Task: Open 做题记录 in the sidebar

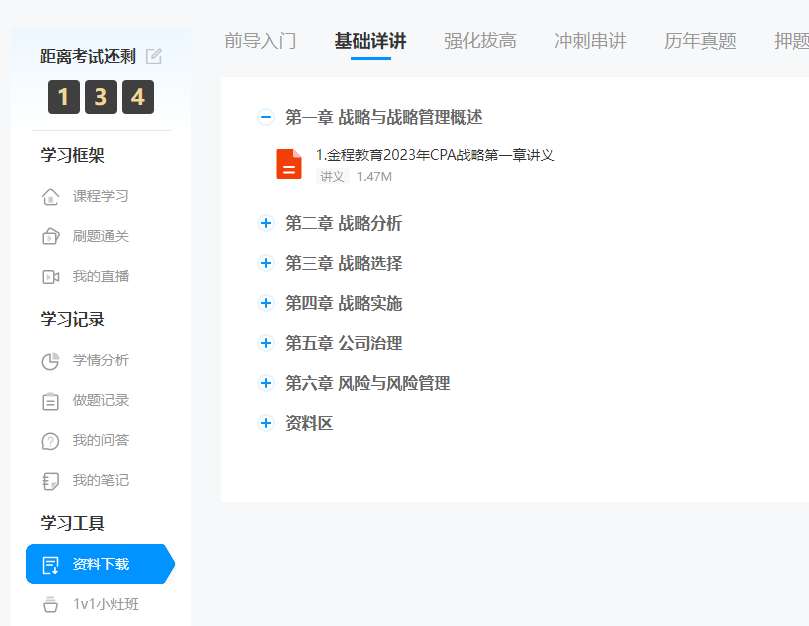Action: (x=100, y=400)
